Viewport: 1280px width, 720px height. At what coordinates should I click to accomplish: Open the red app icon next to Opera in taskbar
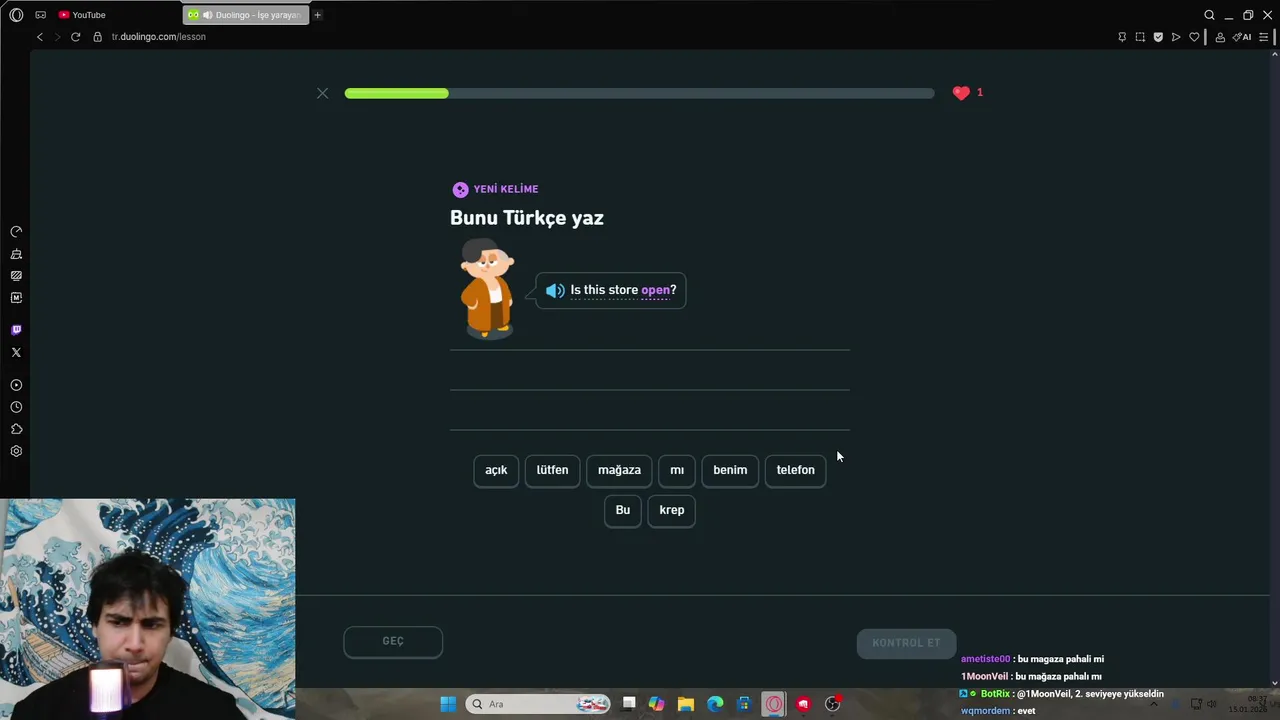(803, 704)
